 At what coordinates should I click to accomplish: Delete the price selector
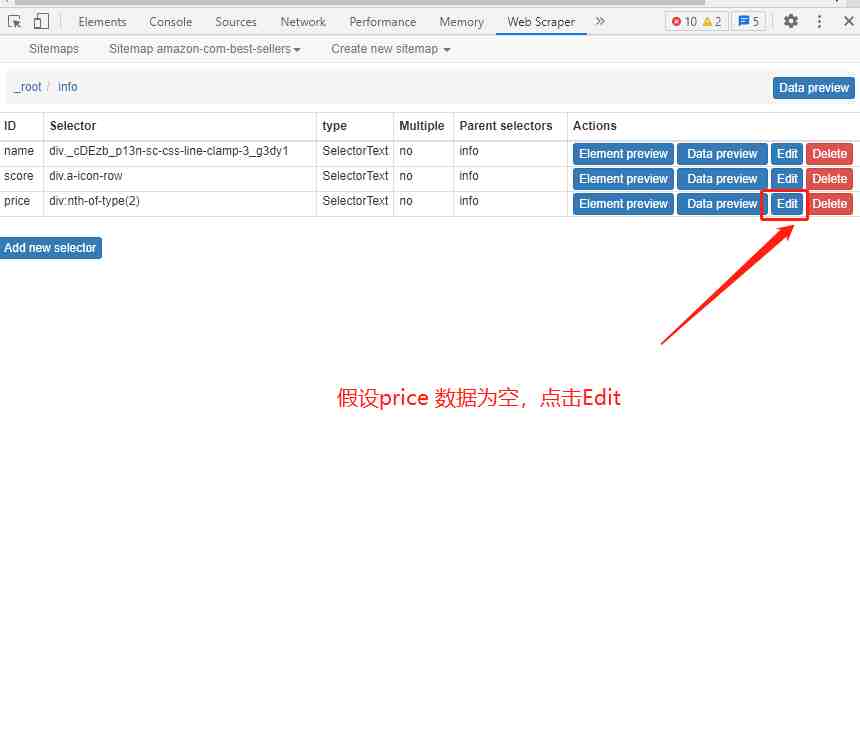(829, 204)
